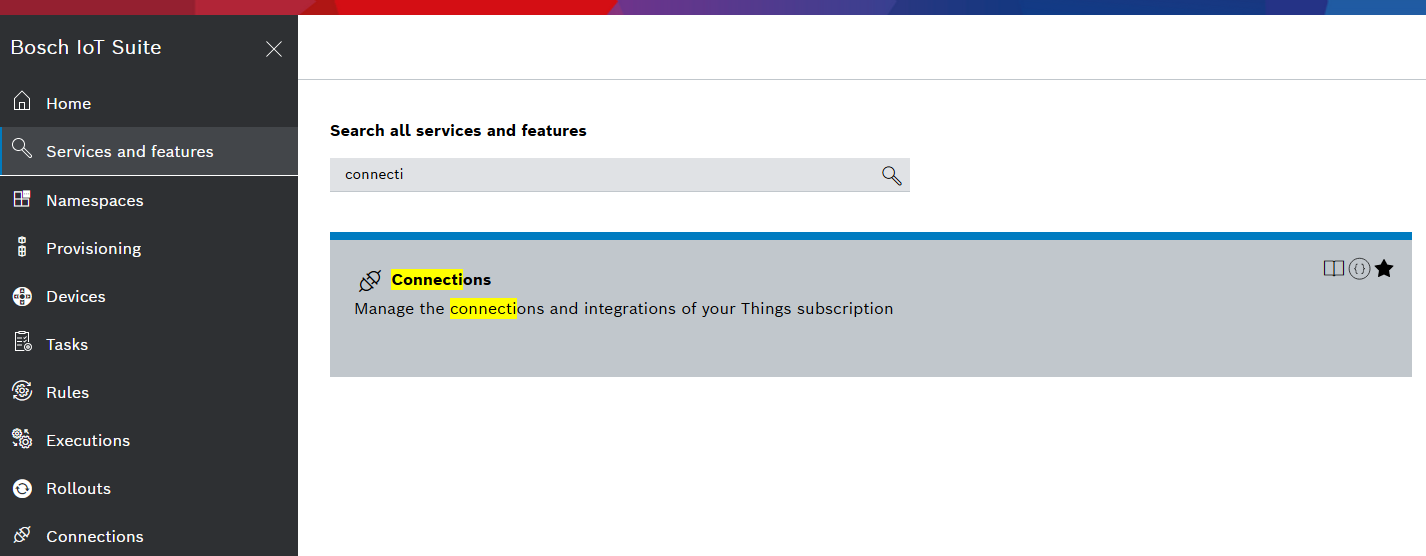Open Provisioning from the sidebar
This screenshot has width=1426, height=556.
(149, 248)
